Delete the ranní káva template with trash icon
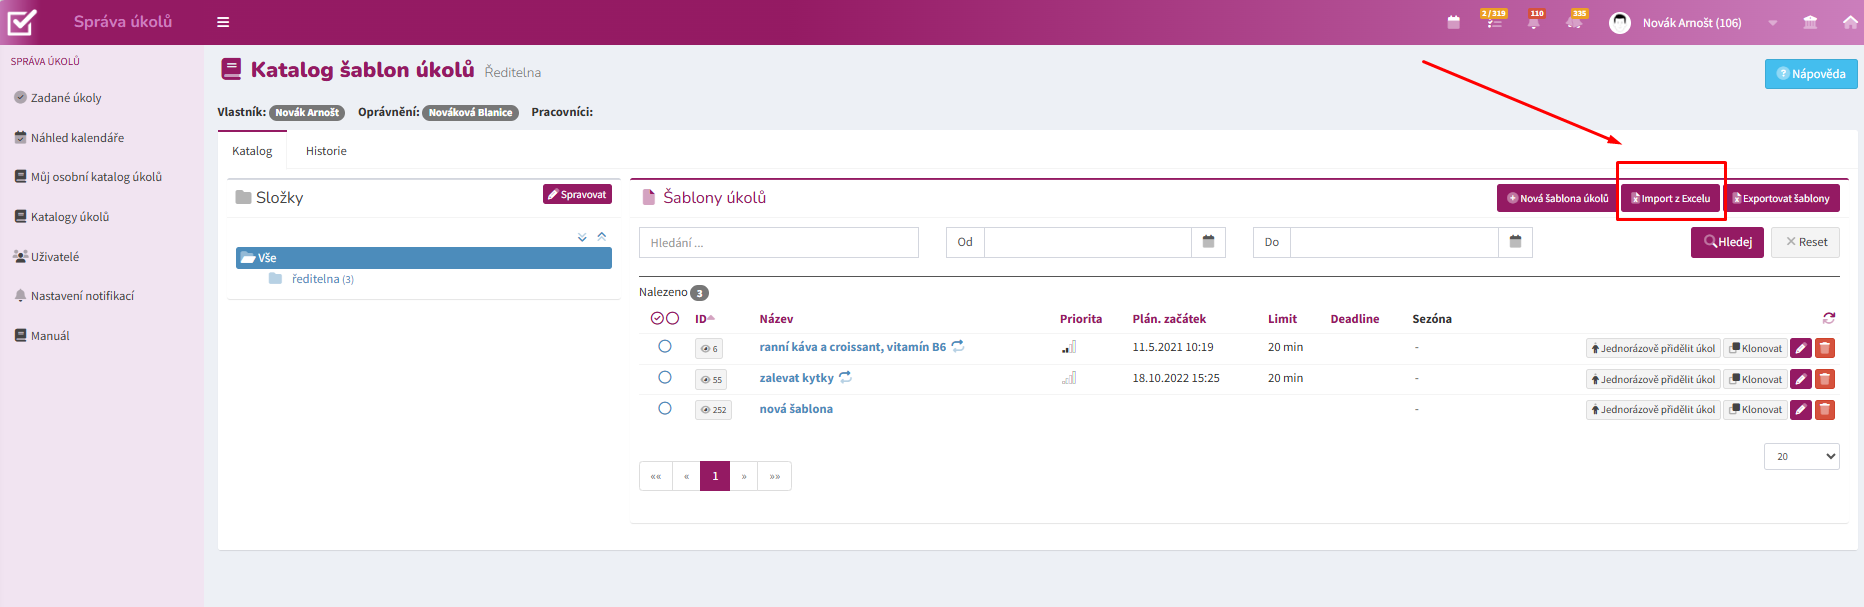1864x607 pixels. click(1825, 348)
